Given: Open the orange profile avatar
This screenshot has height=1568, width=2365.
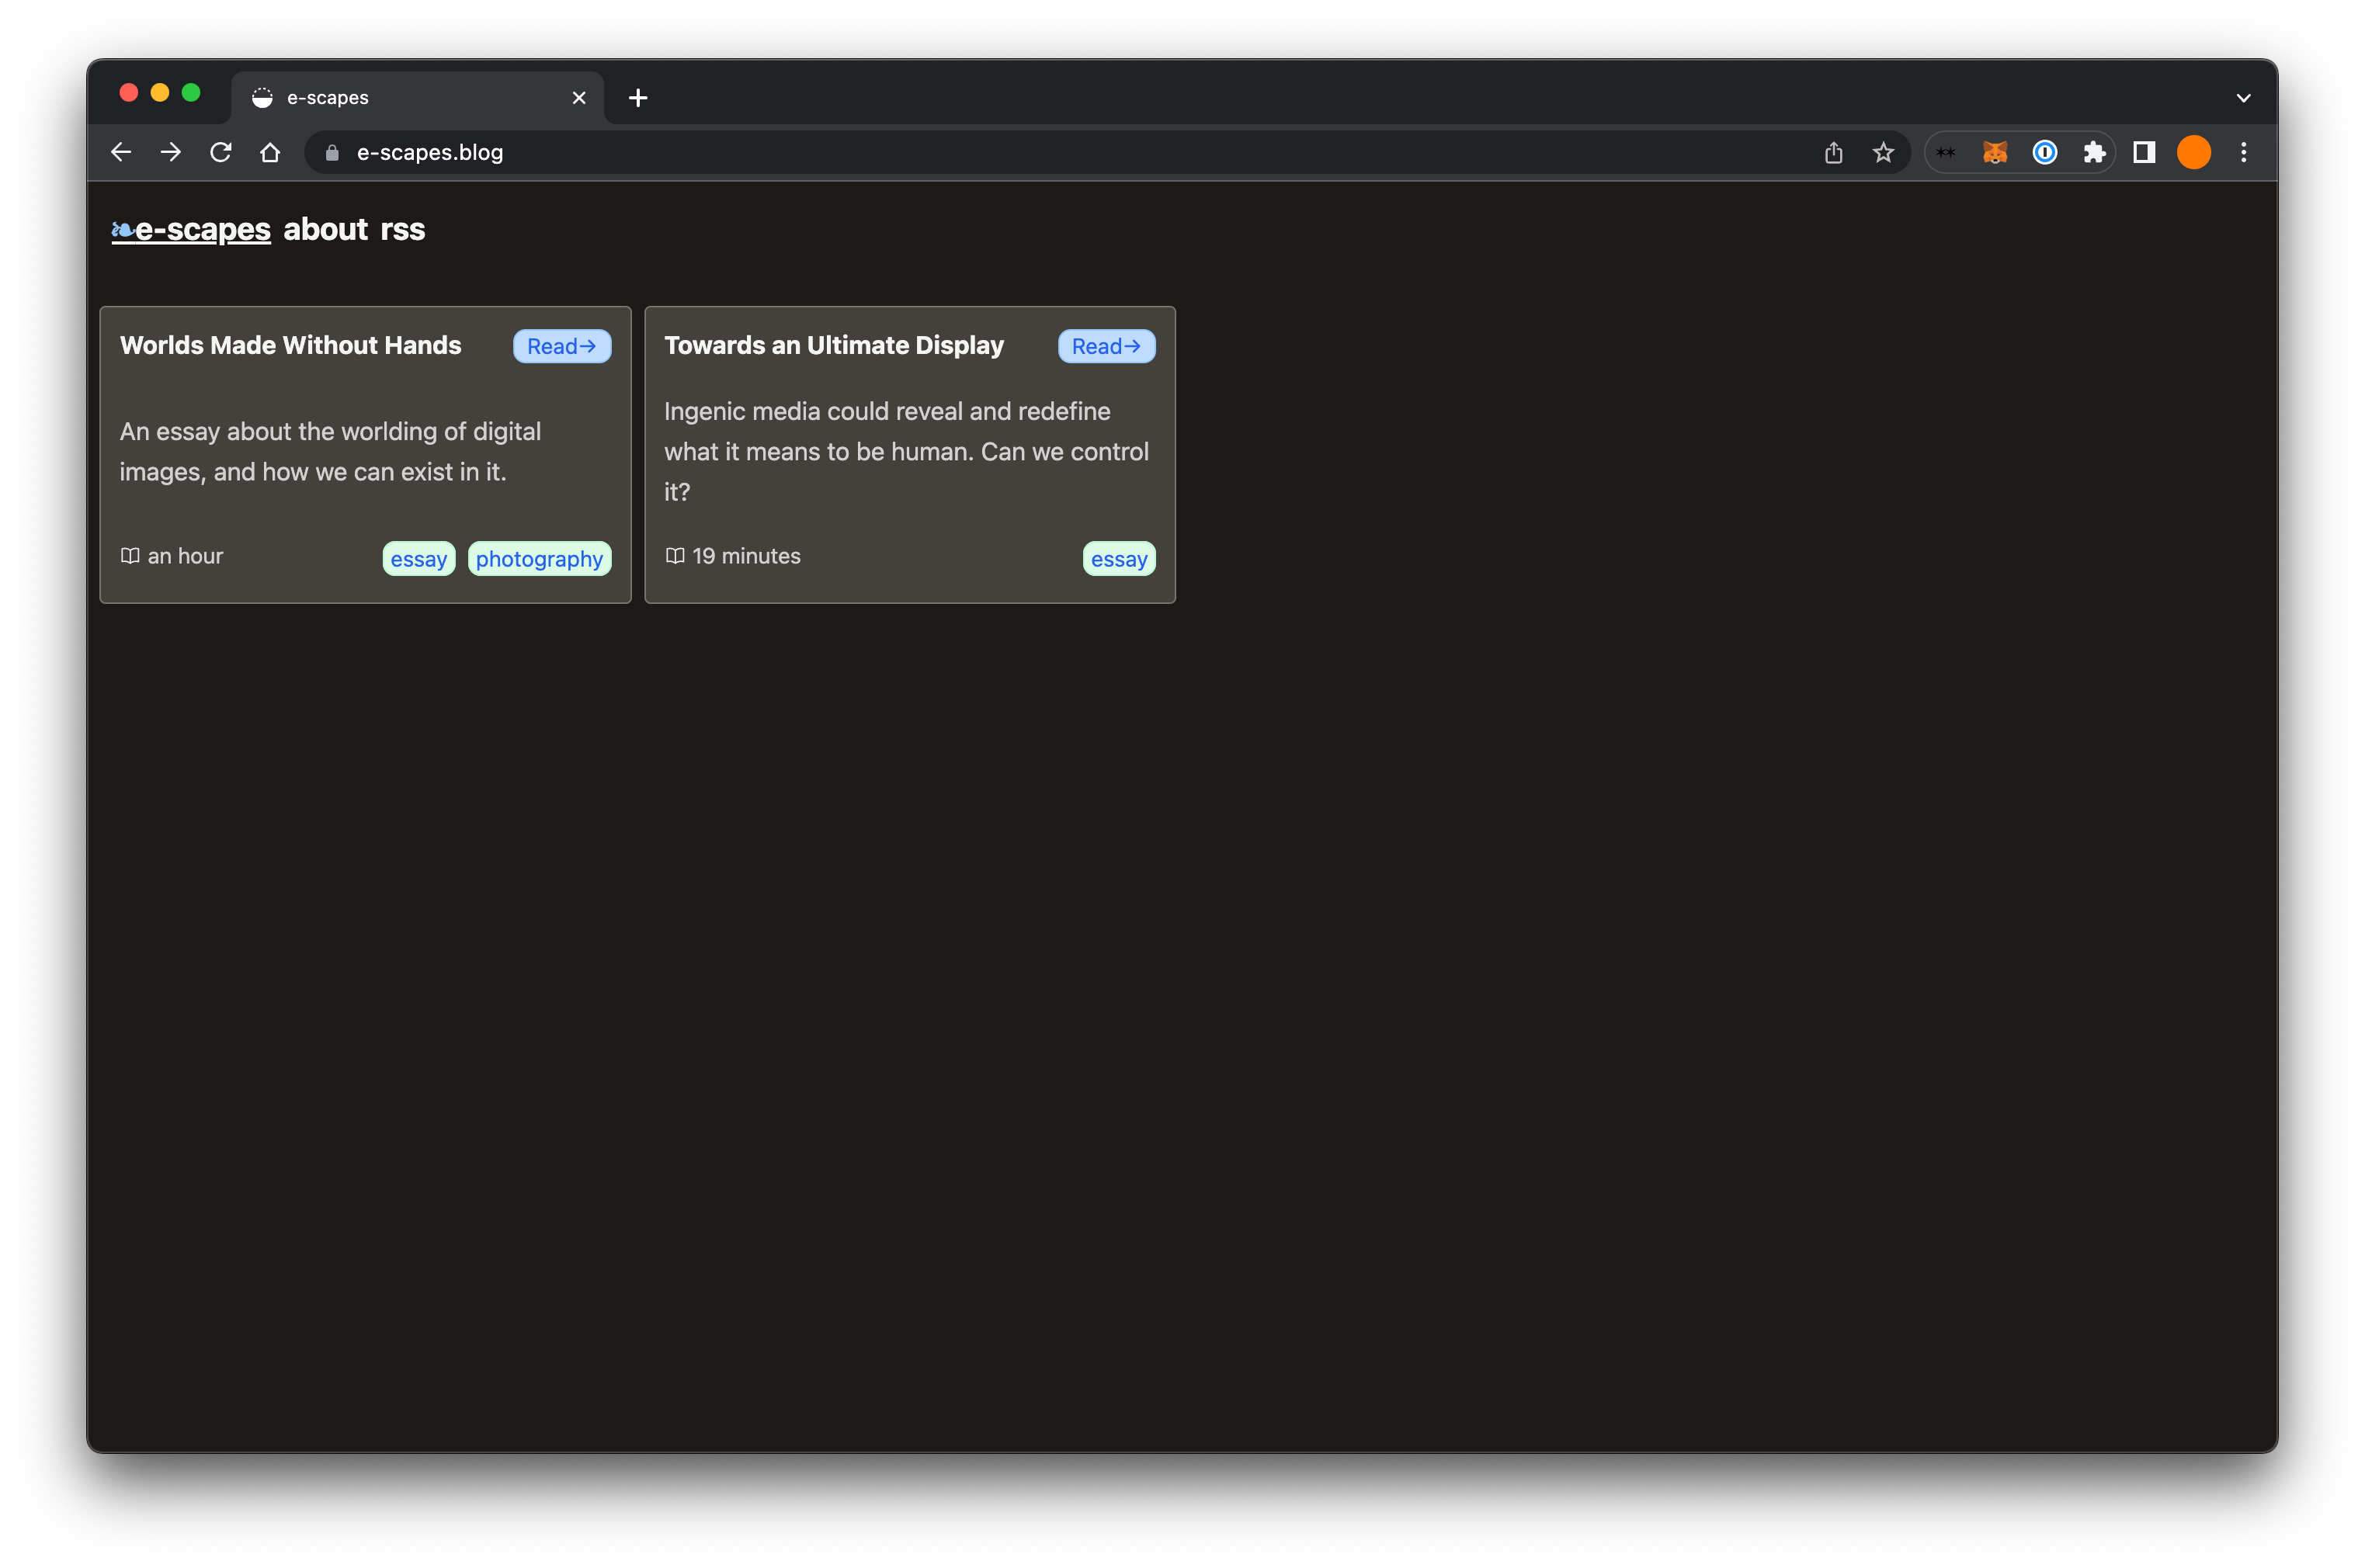Looking at the screenshot, I should coord(2193,152).
